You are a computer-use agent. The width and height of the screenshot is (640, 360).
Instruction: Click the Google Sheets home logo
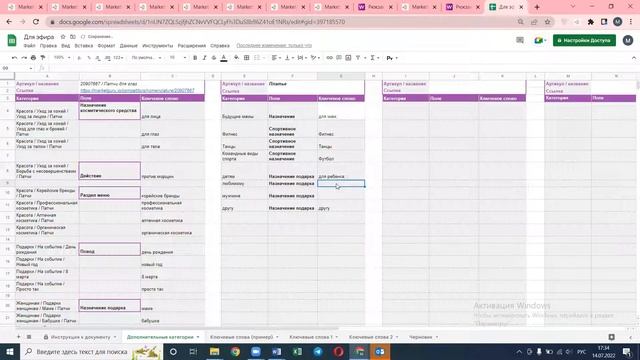click(x=12, y=40)
